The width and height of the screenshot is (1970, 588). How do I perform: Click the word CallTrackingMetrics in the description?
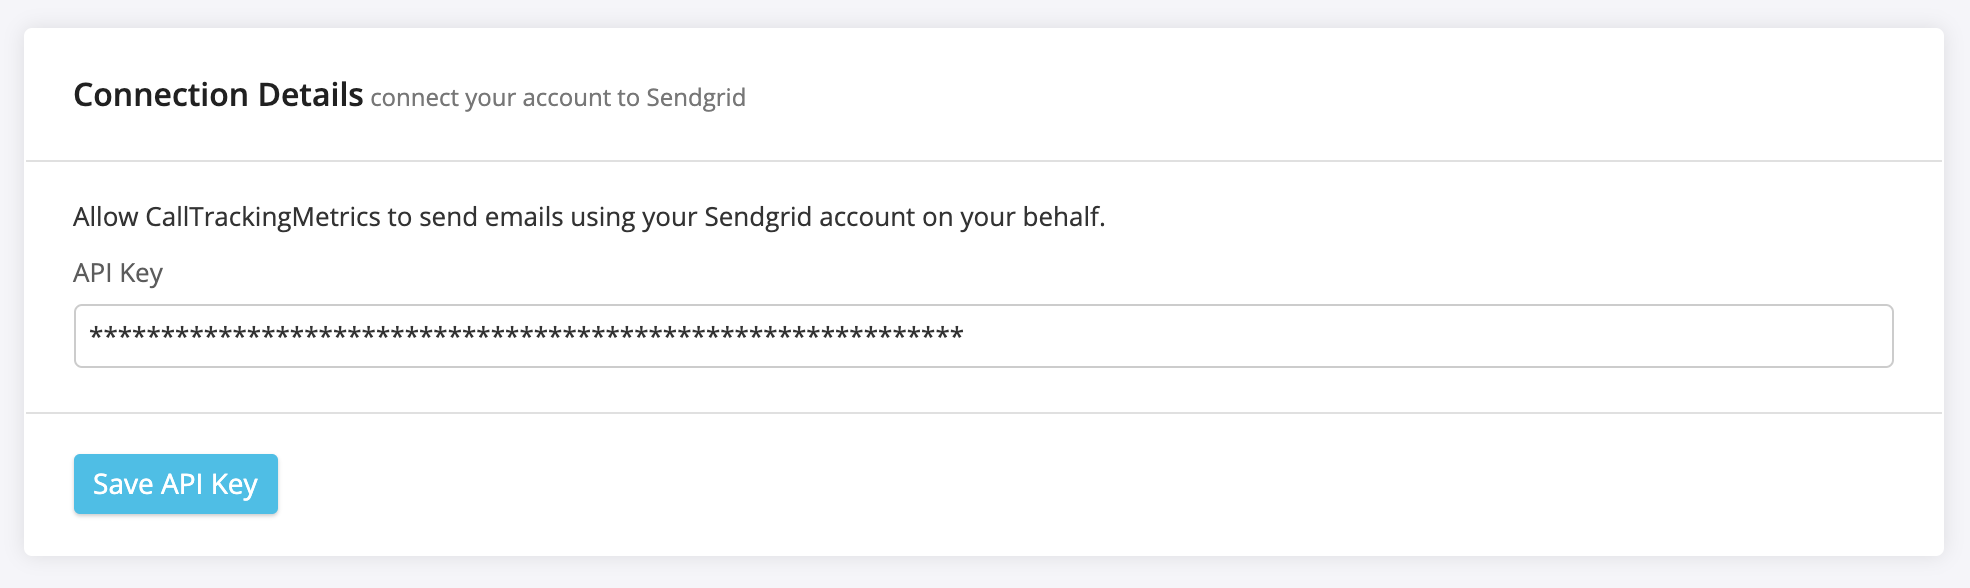[x=262, y=217]
